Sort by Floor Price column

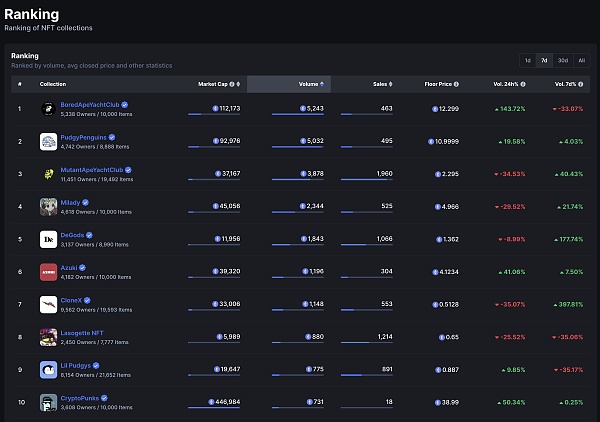coord(440,84)
